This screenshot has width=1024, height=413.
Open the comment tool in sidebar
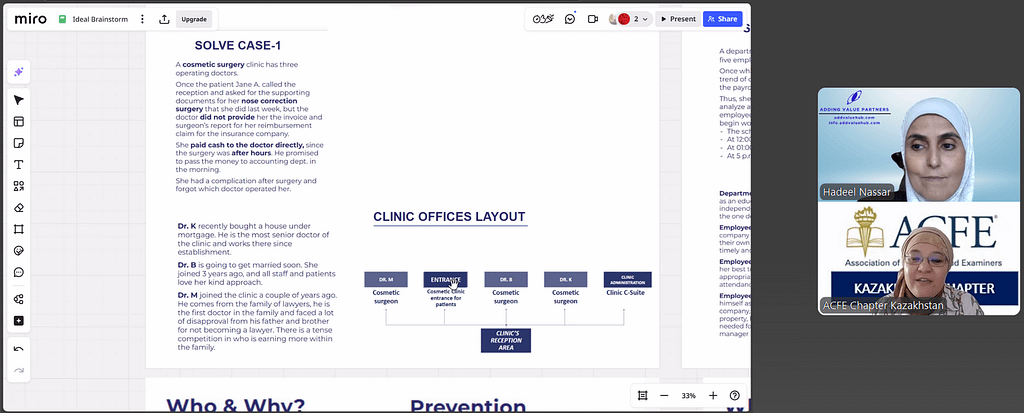19,272
